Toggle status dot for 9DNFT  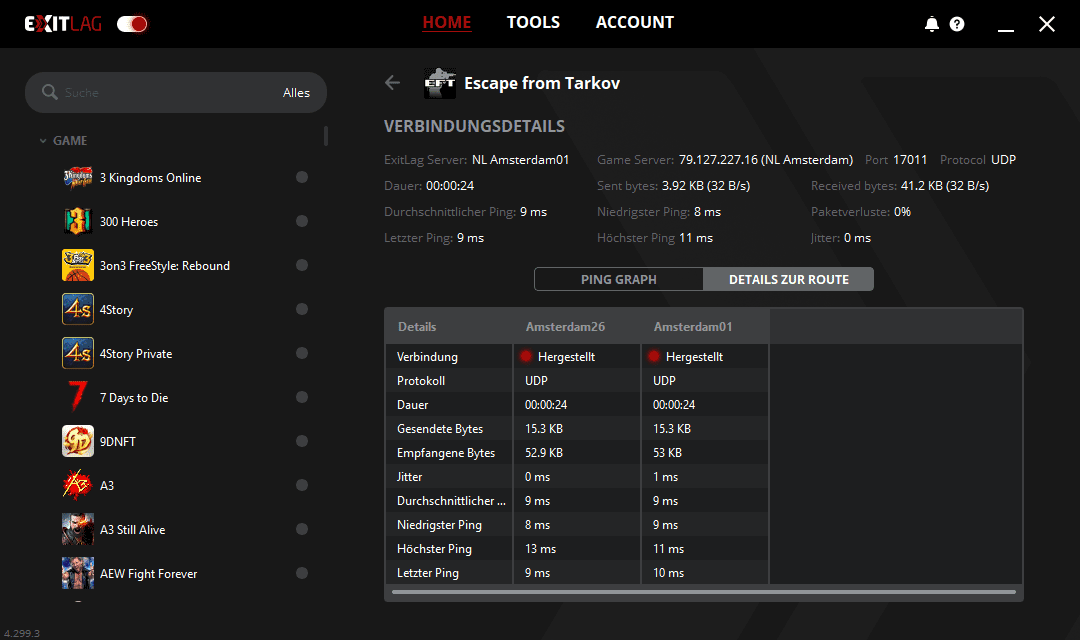click(302, 441)
